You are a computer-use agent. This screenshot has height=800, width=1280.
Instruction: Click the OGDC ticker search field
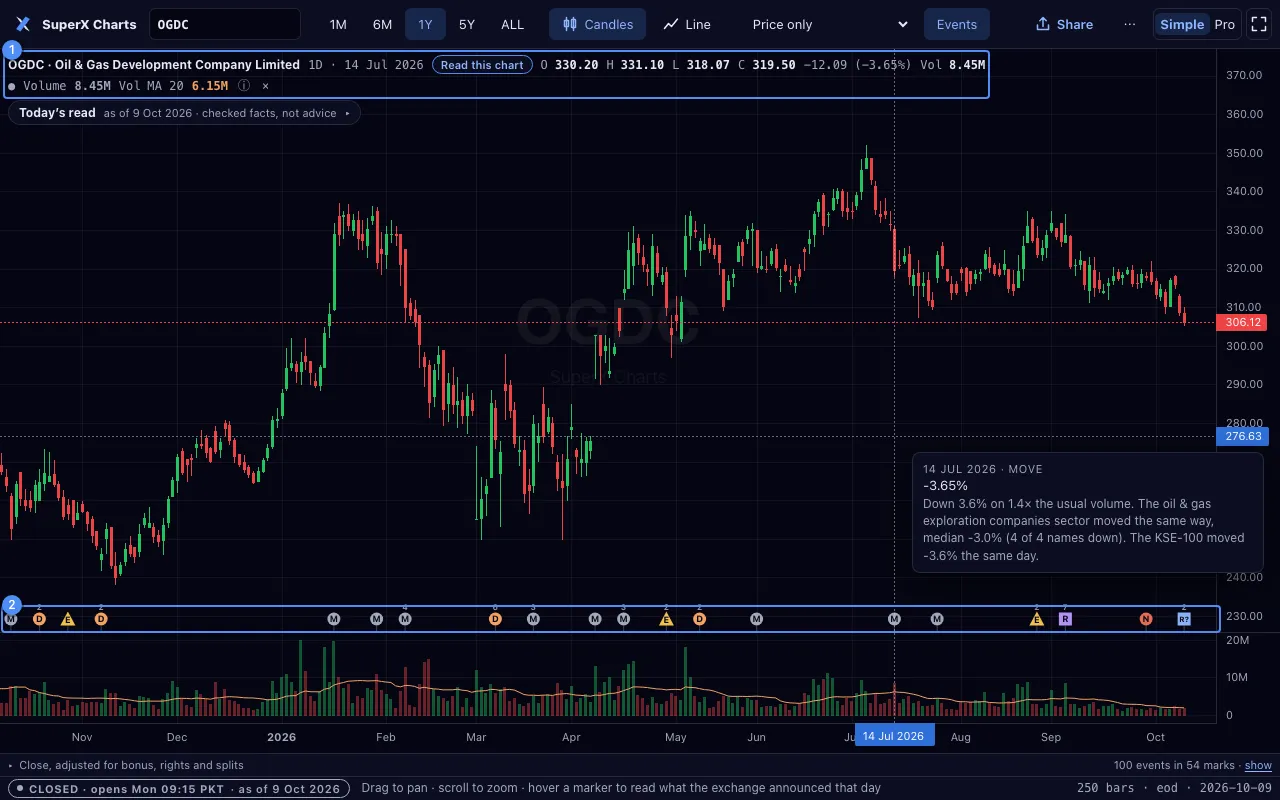click(x=225, y=24)
